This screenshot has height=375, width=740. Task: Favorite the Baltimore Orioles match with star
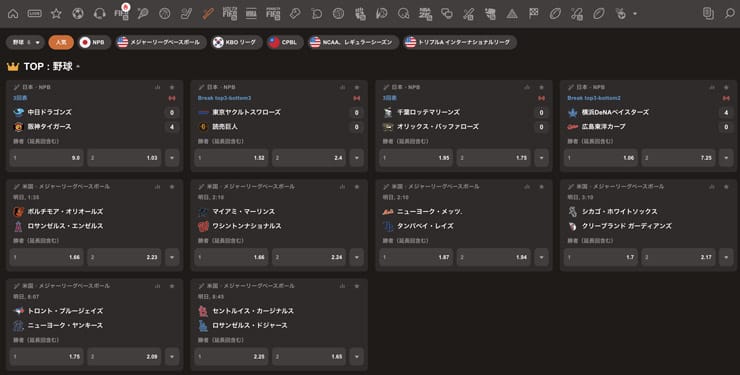[x=172, y=187]
